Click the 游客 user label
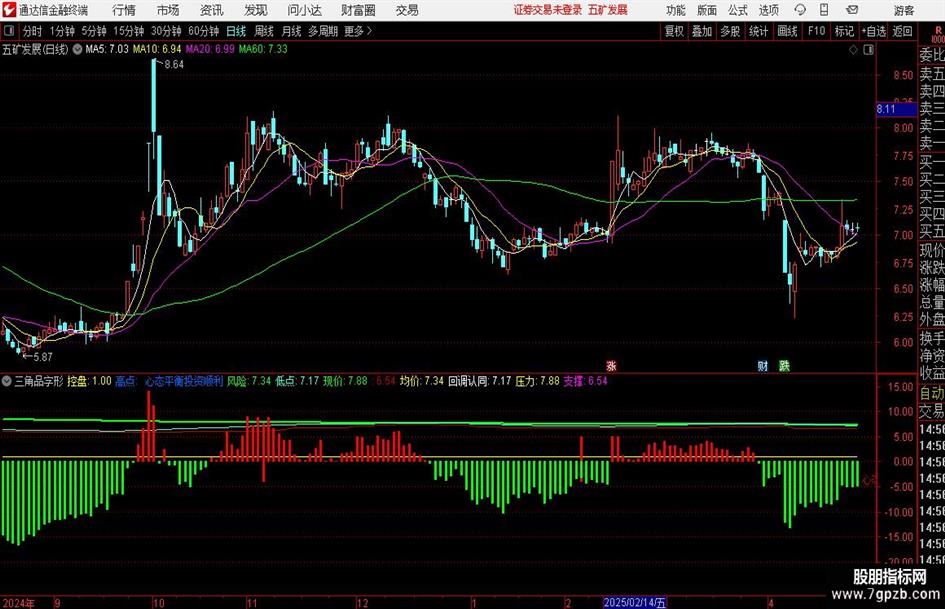945x609 pixels. [903, 10]
